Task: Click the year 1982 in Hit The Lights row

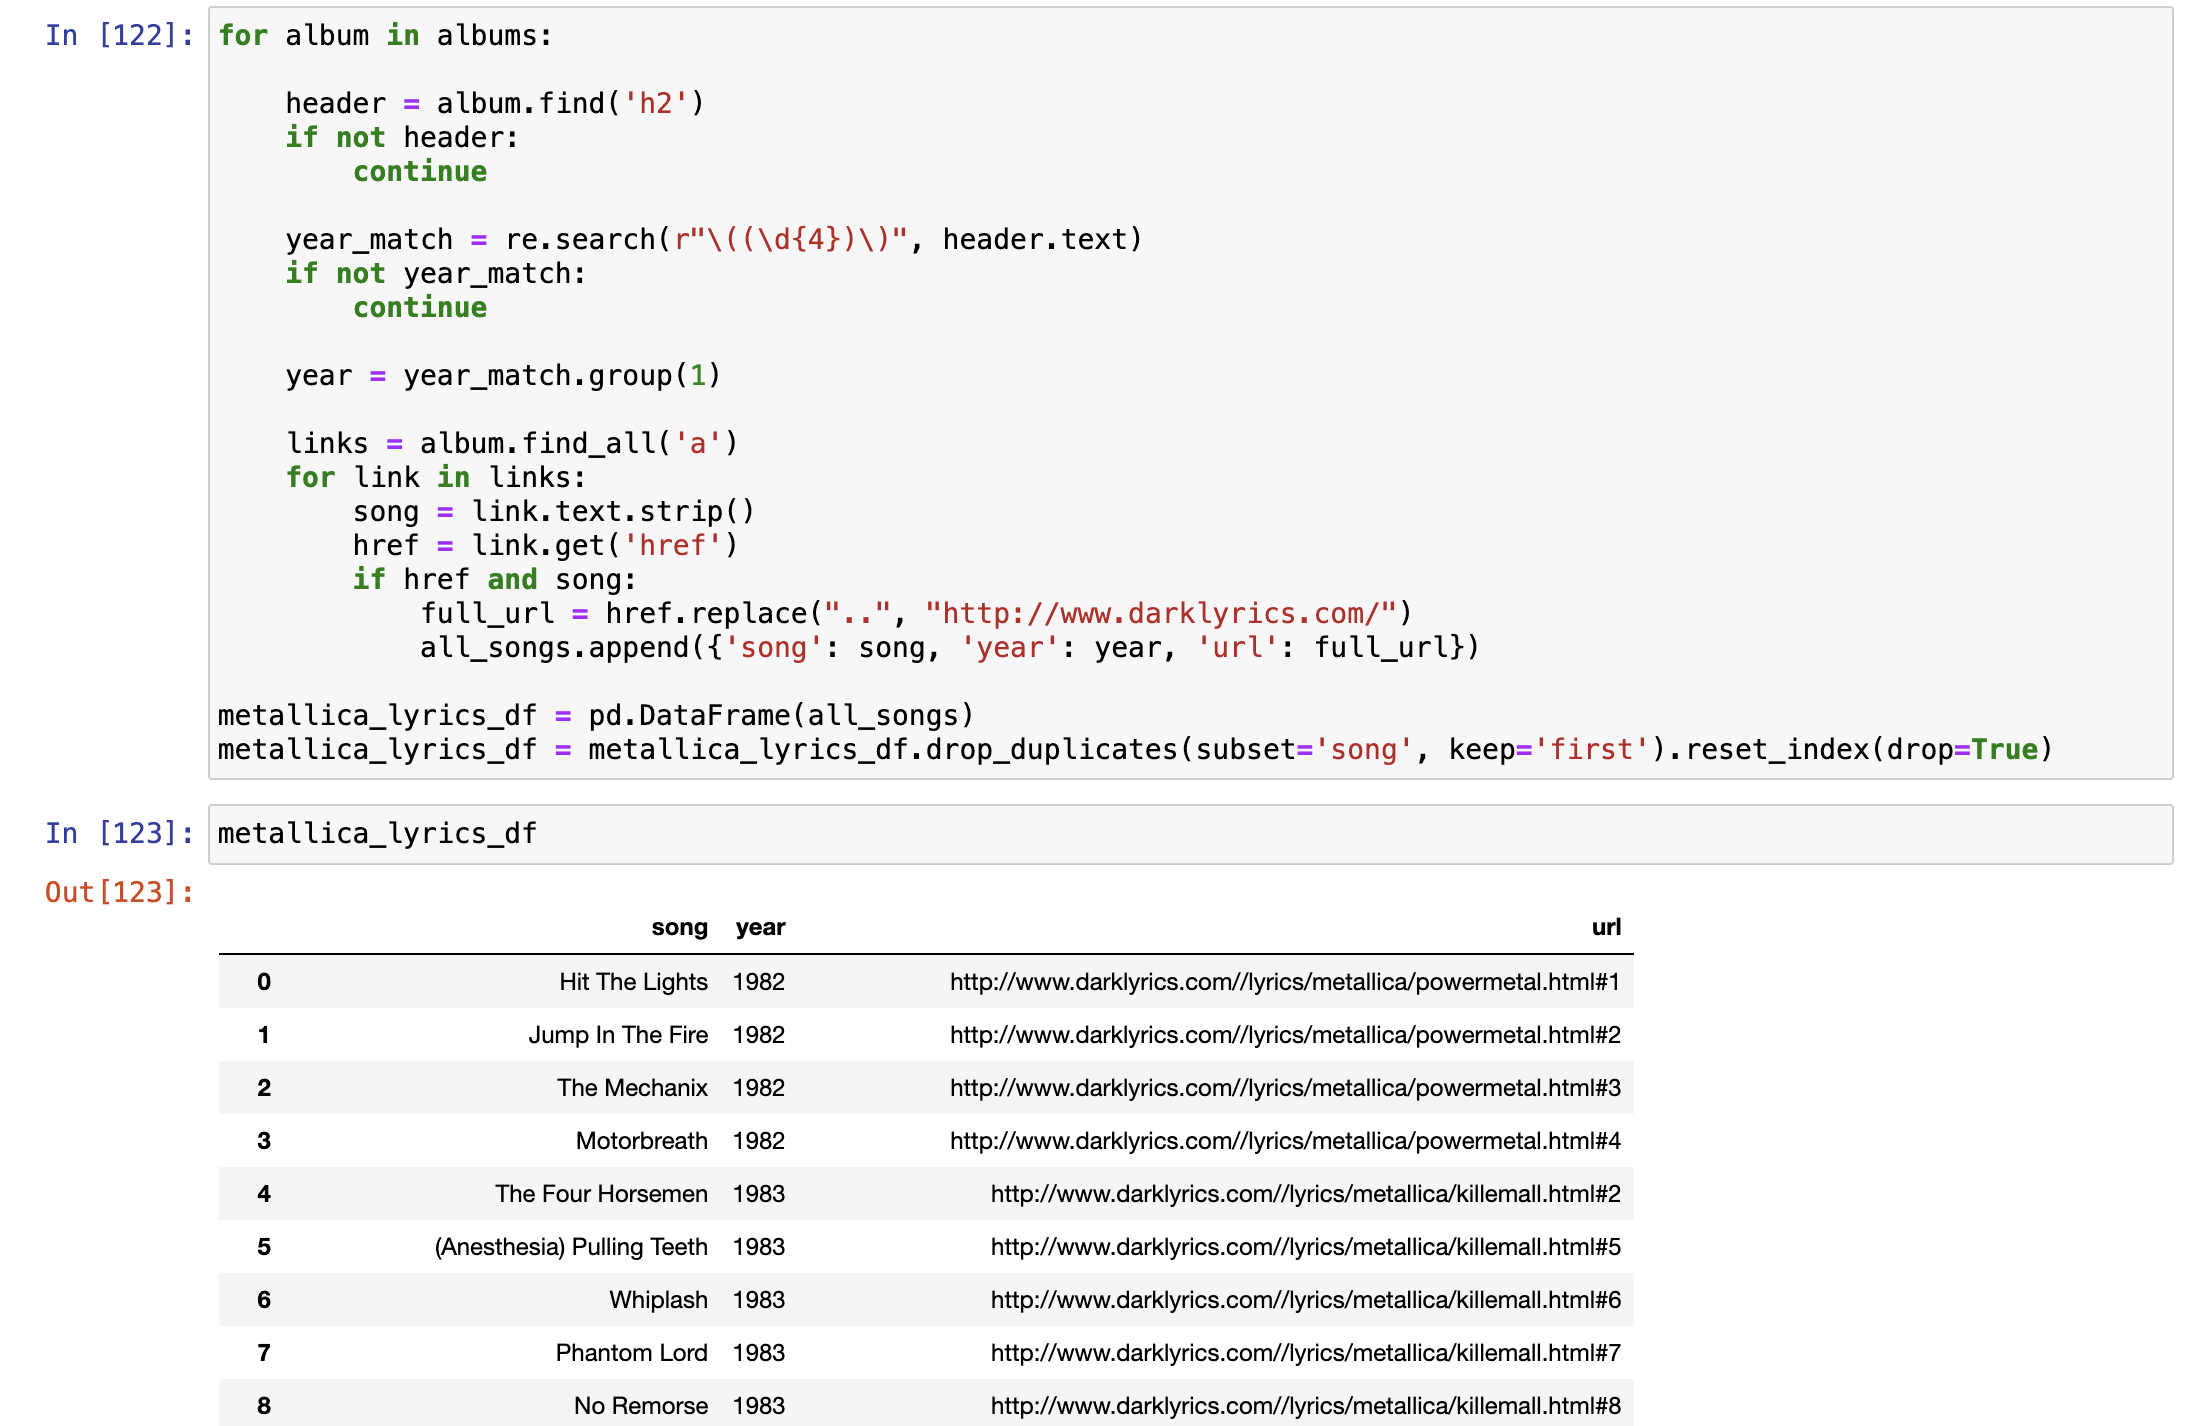Action: click(759, 982)
